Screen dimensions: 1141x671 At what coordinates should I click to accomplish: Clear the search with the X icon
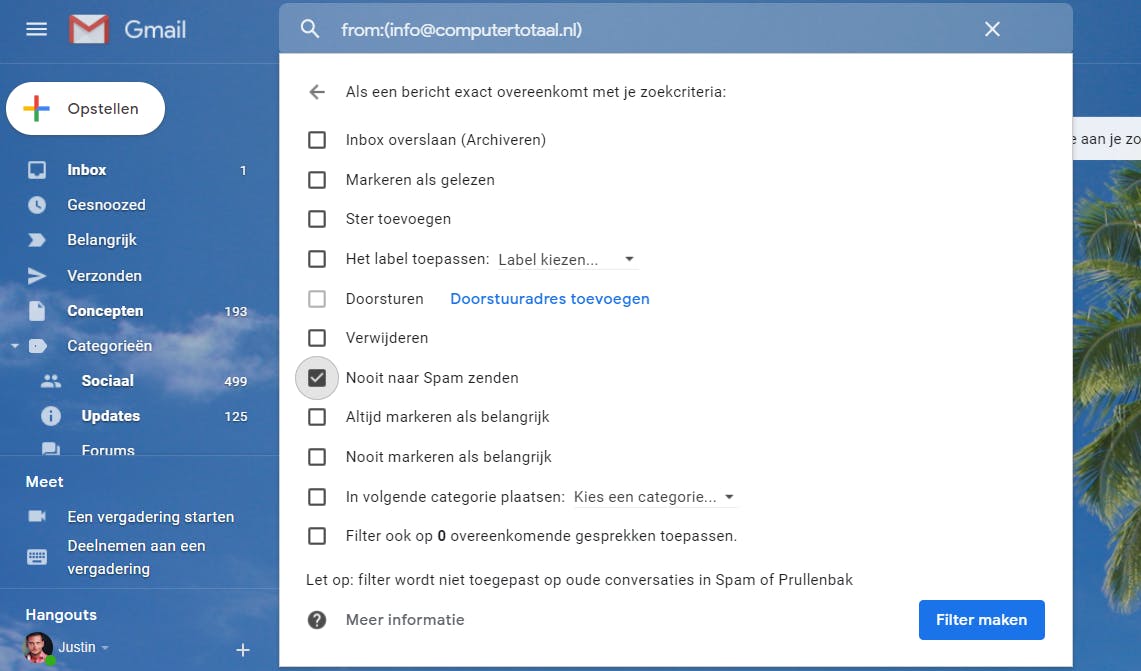coord(992,30)
